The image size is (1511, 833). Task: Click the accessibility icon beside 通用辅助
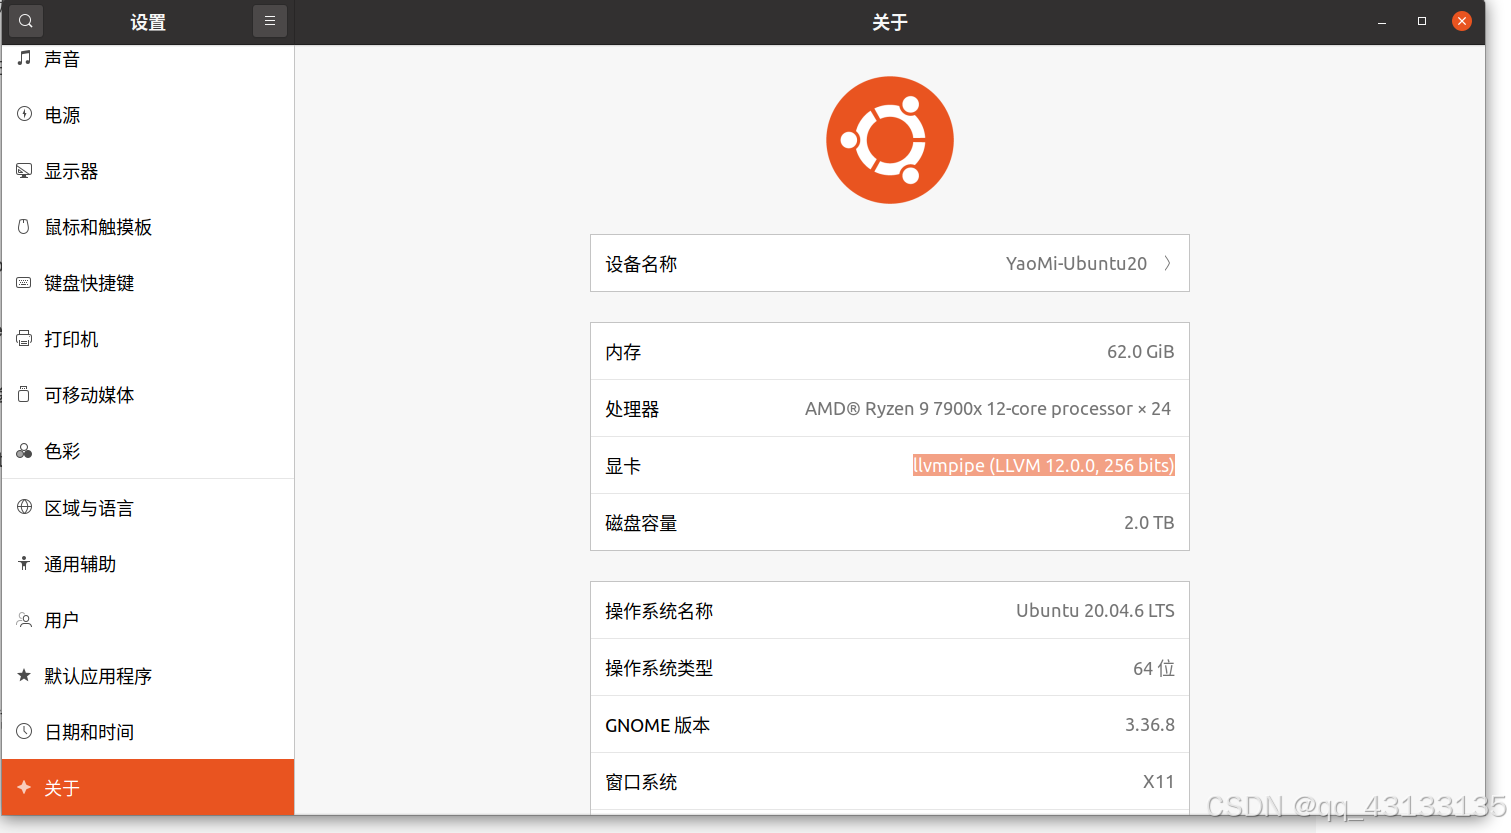click(24, 564)
